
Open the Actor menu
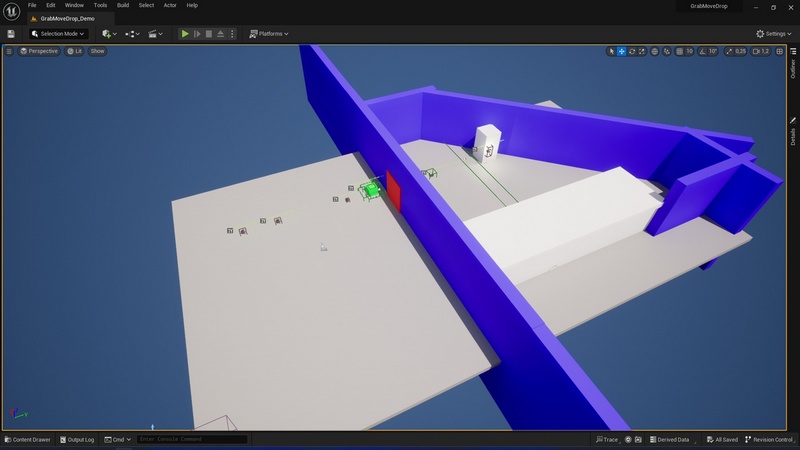(169, 5)
